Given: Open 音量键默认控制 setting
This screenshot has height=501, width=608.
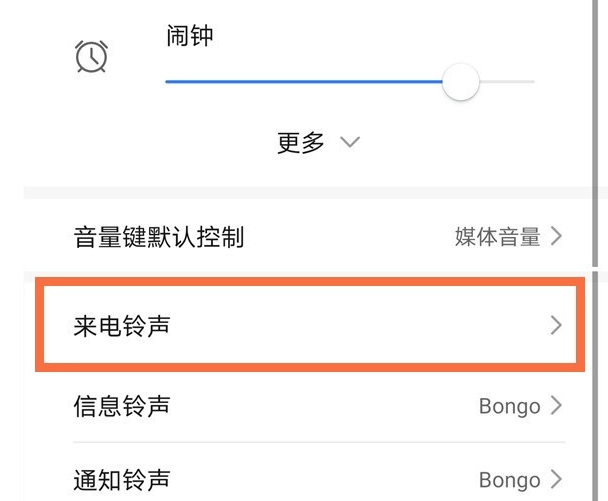Looking at the screenshot, I should tap(159, 237).
